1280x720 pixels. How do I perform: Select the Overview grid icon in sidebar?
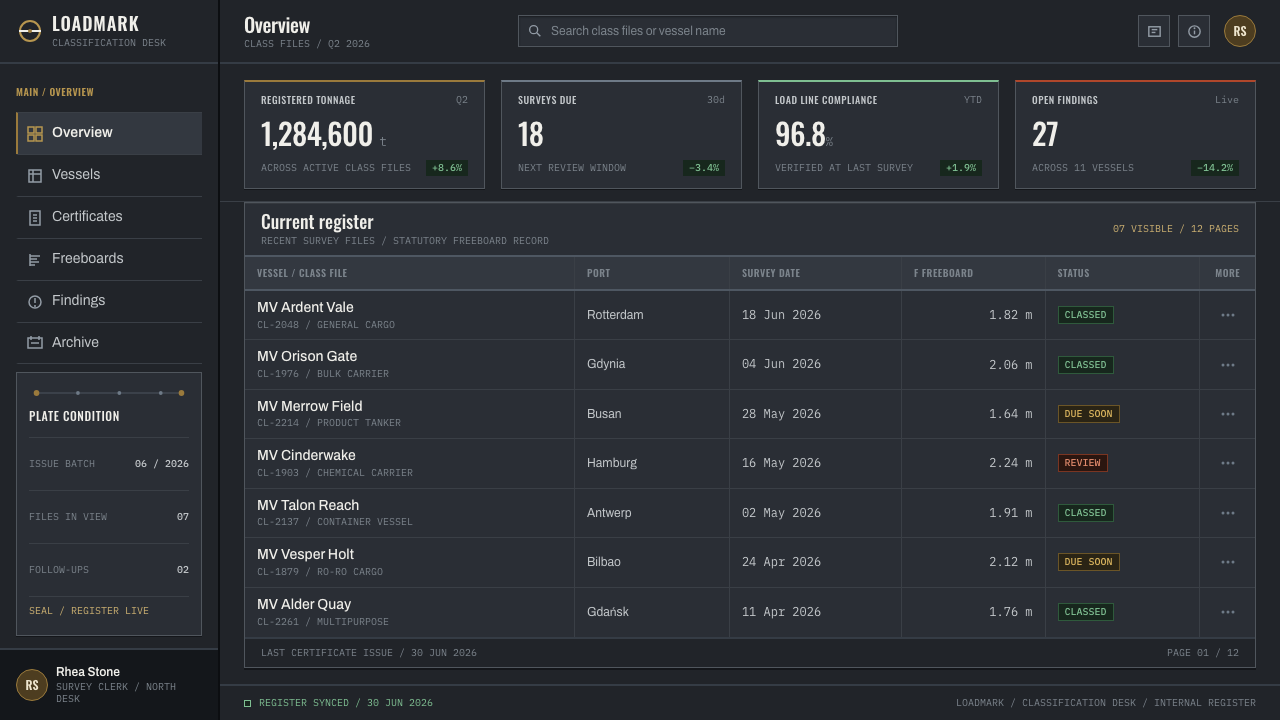tap(35, 133)
